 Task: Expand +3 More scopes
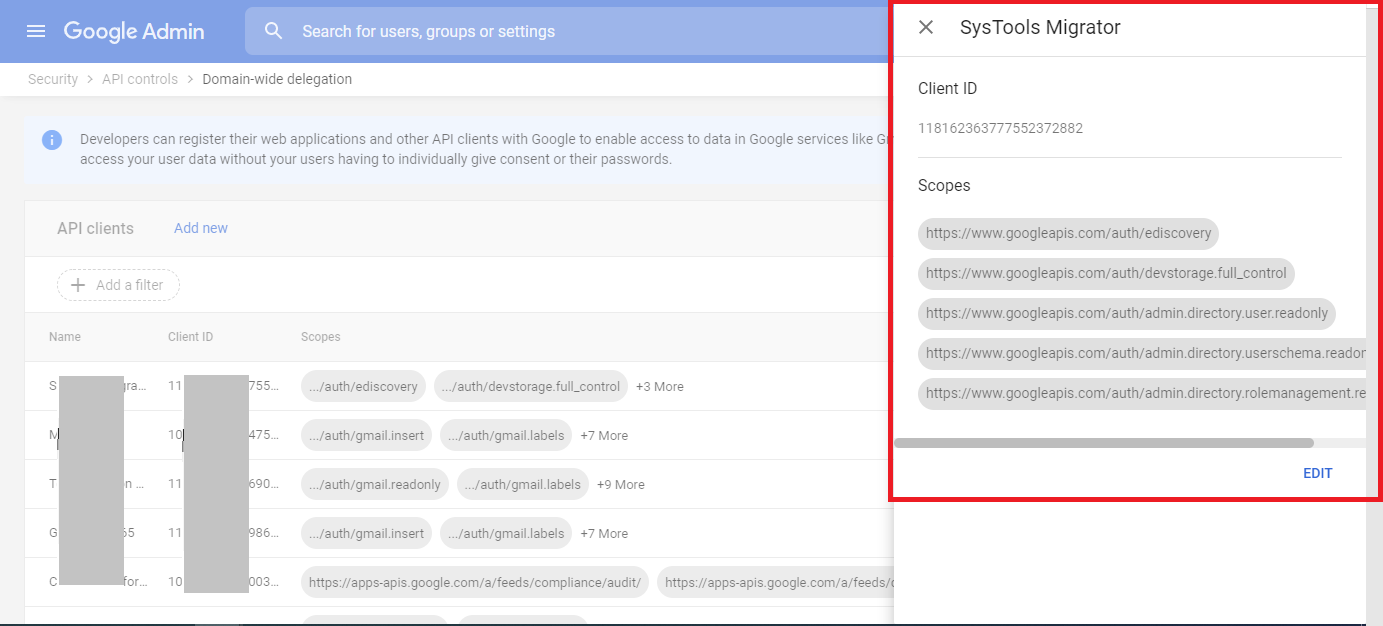click(x=660, y=386)
